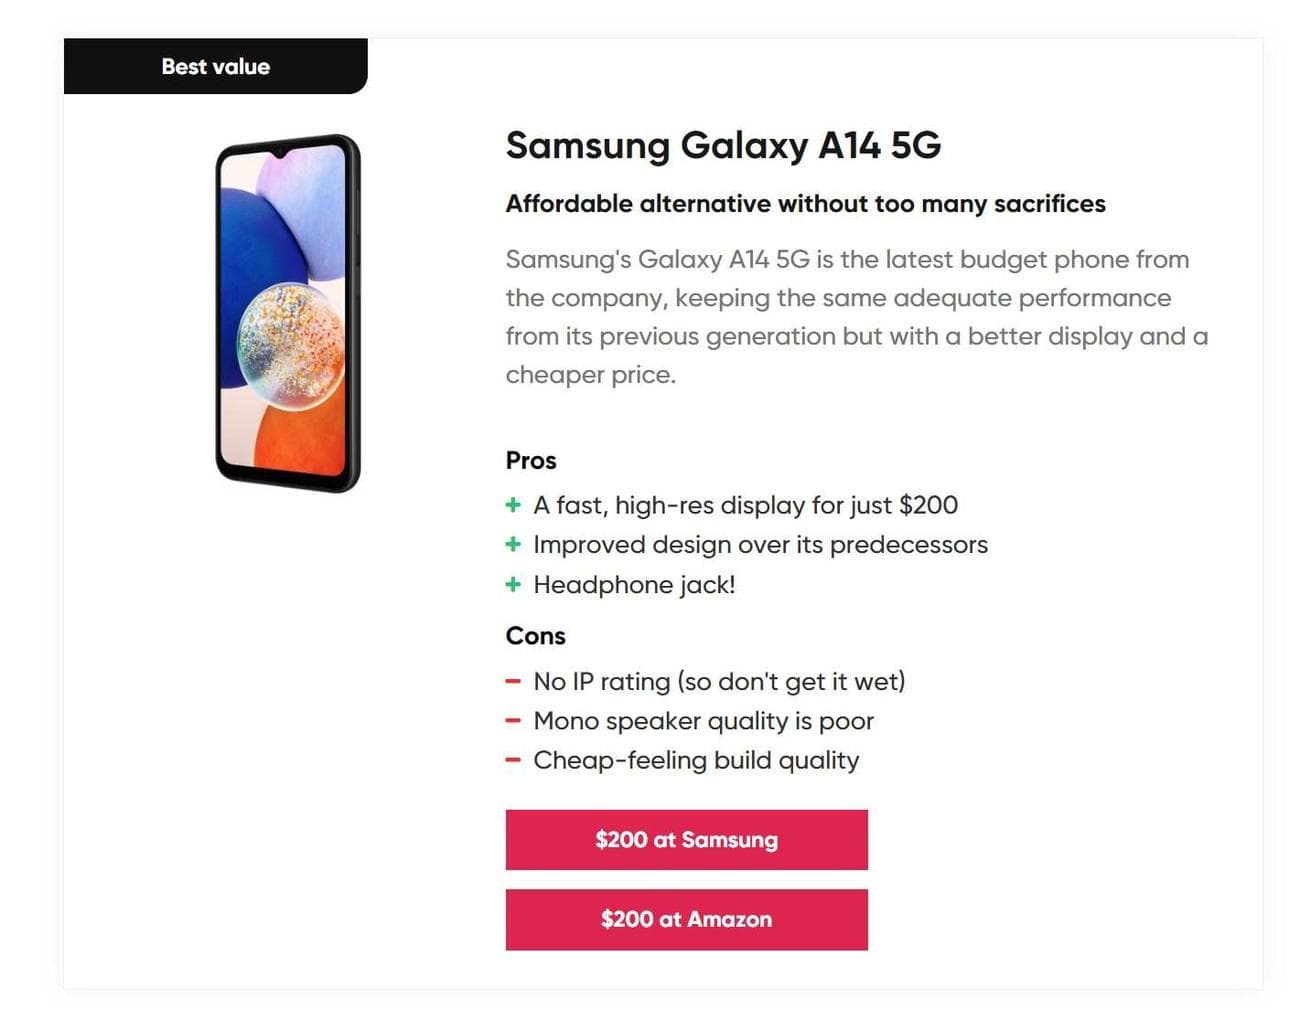Viewport: 1300px width, 1009px height.
Task: Click the red minus beside "Cheap-feeling build quality"
Action: [x=513, y=760]
